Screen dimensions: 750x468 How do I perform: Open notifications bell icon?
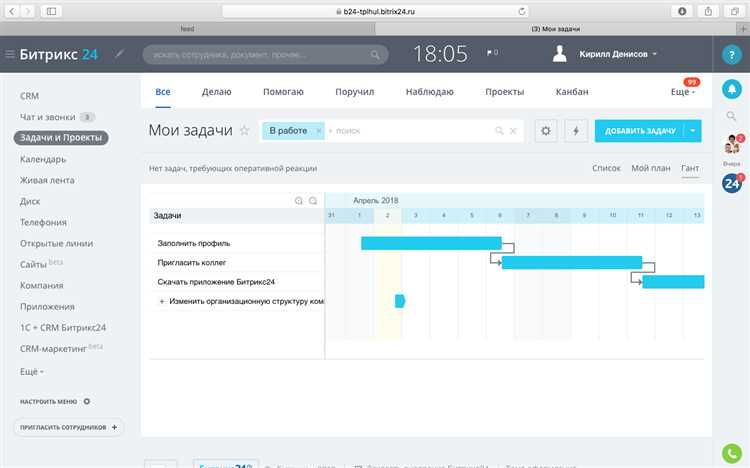731,89
